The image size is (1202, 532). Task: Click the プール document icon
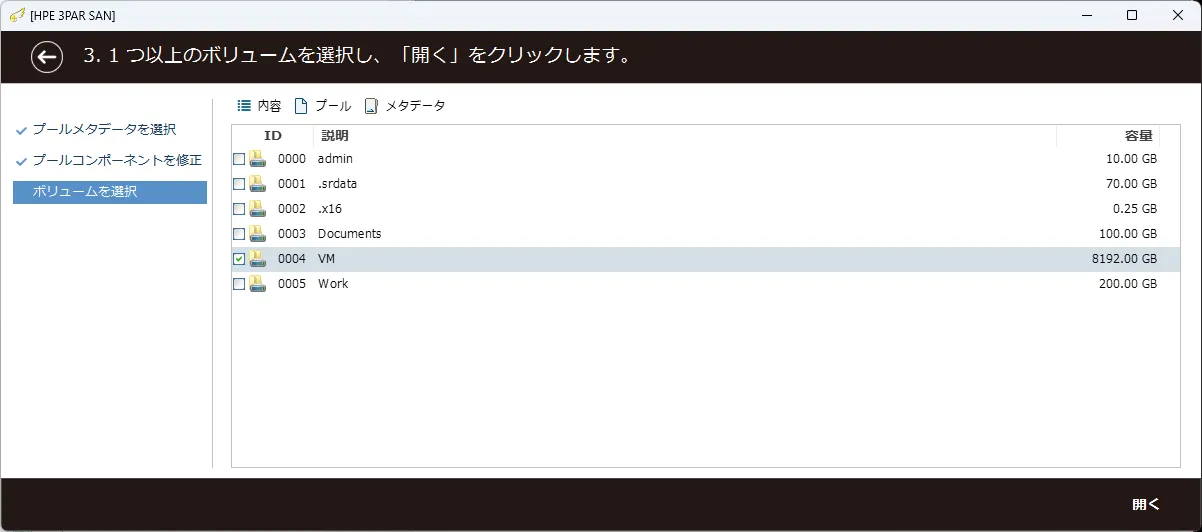click(301, 106)
